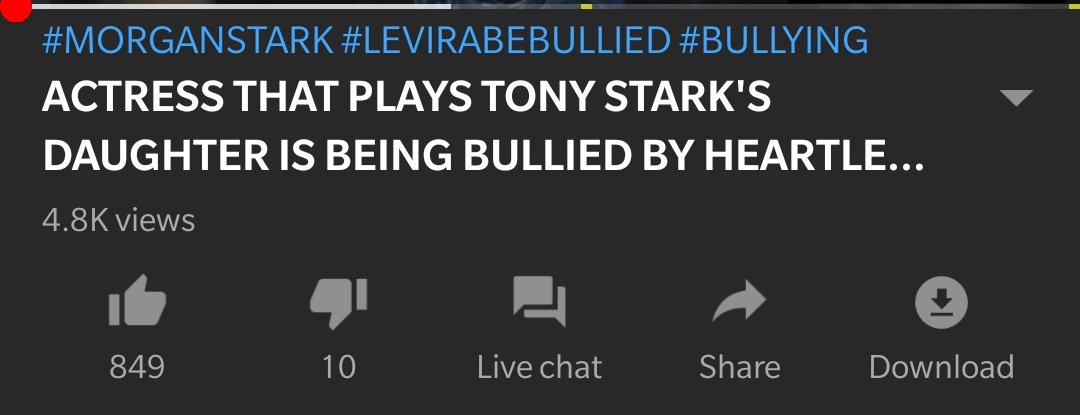The width and height of the screenshot is (1080, 415).
Task: Tap the Download circle arrow icon
Action: pos(941,302)
